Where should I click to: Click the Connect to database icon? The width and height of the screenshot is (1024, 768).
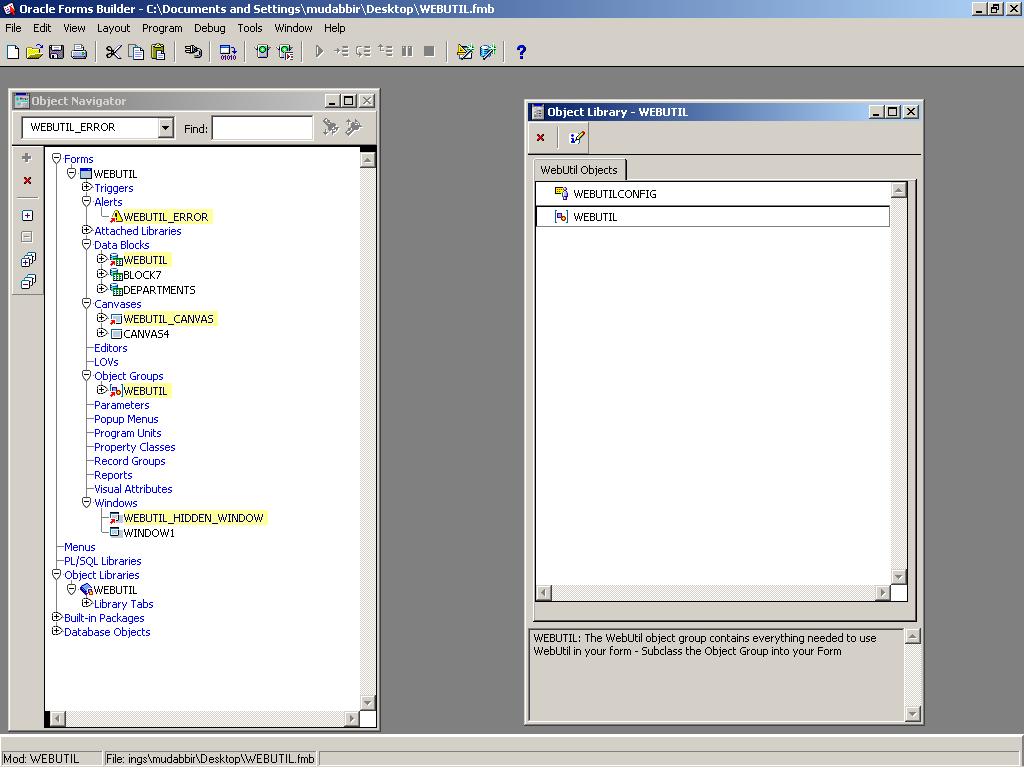tap(193, 52)
